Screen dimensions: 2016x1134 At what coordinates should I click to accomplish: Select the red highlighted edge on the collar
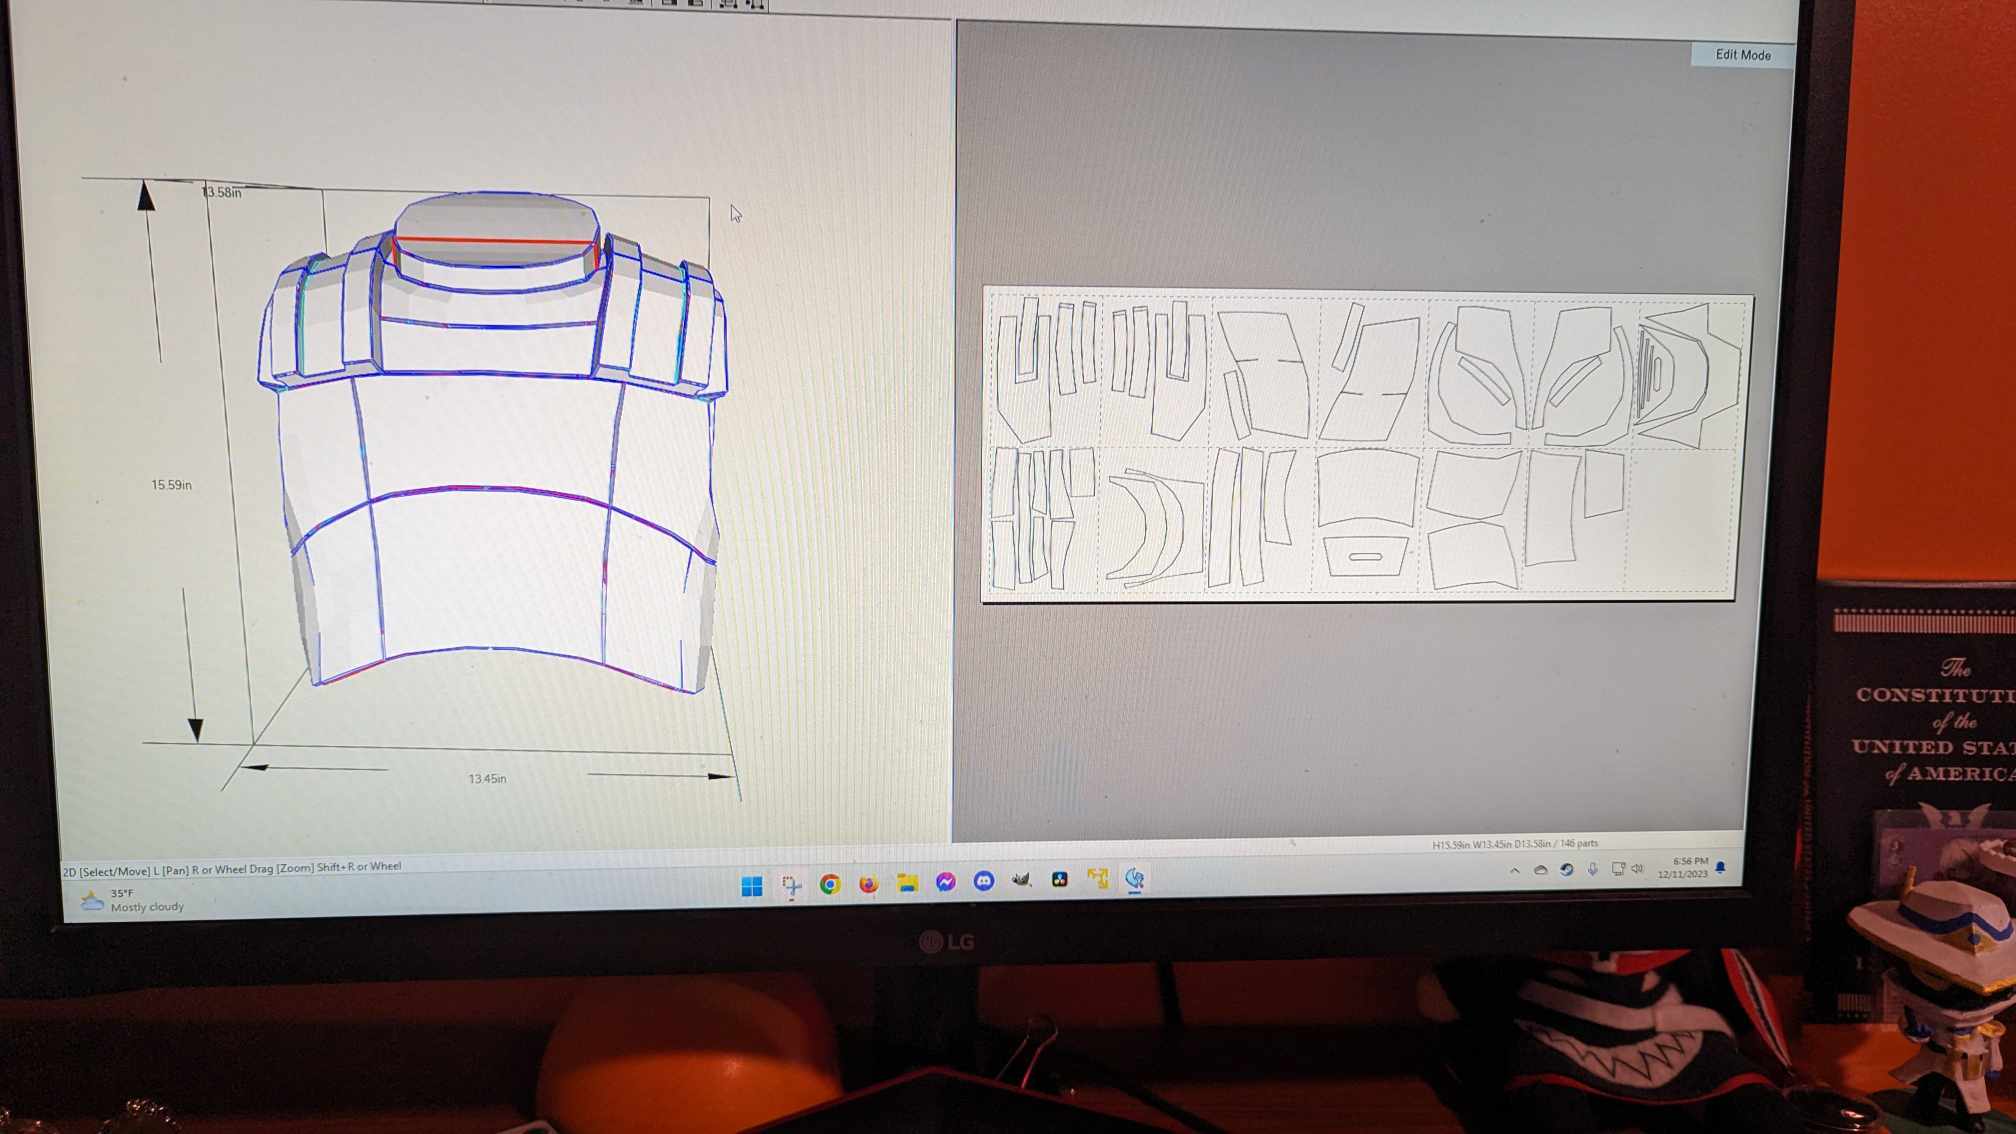(497, 241)
